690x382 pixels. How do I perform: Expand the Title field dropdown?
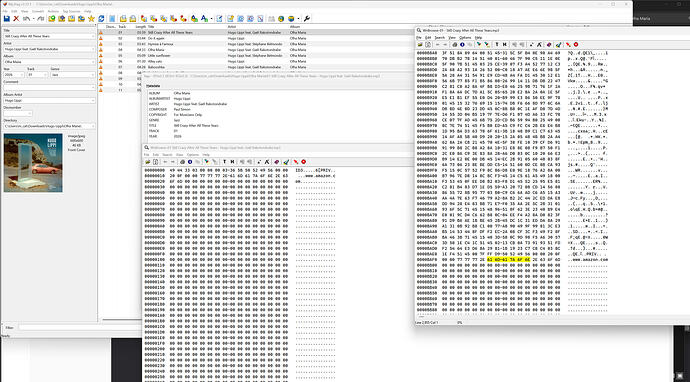[x=93, y=37]
